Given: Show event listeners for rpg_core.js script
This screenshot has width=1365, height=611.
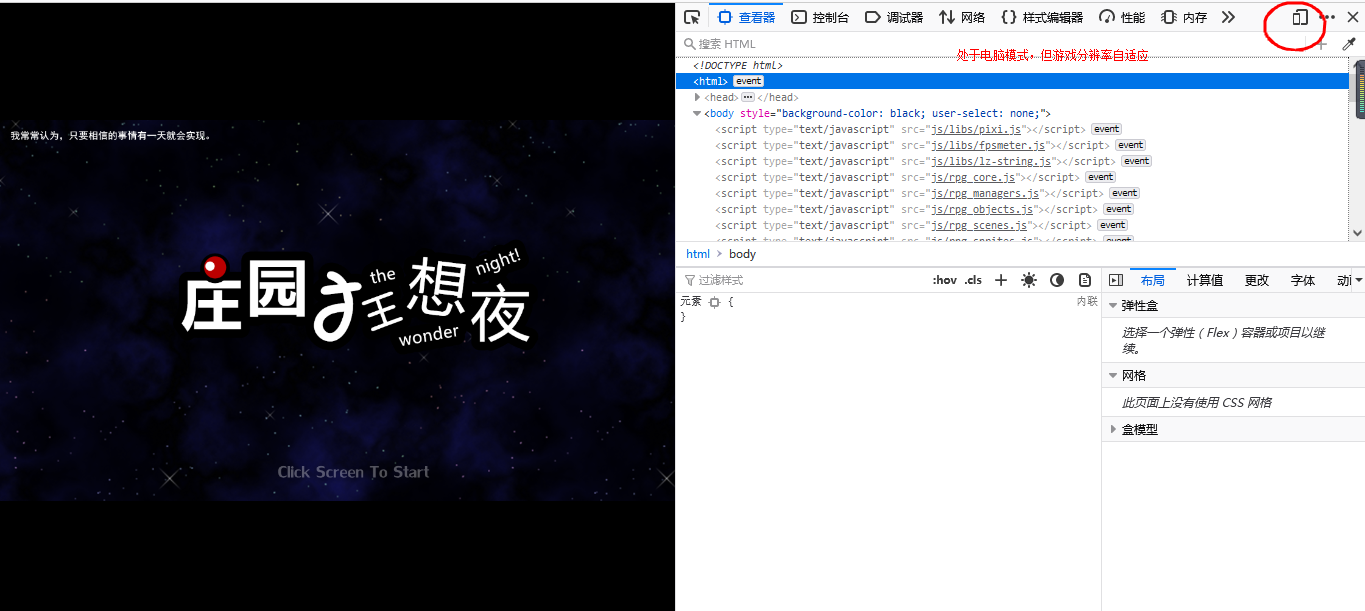Looking at the screenshot, I should click(x=1100, y=177).
